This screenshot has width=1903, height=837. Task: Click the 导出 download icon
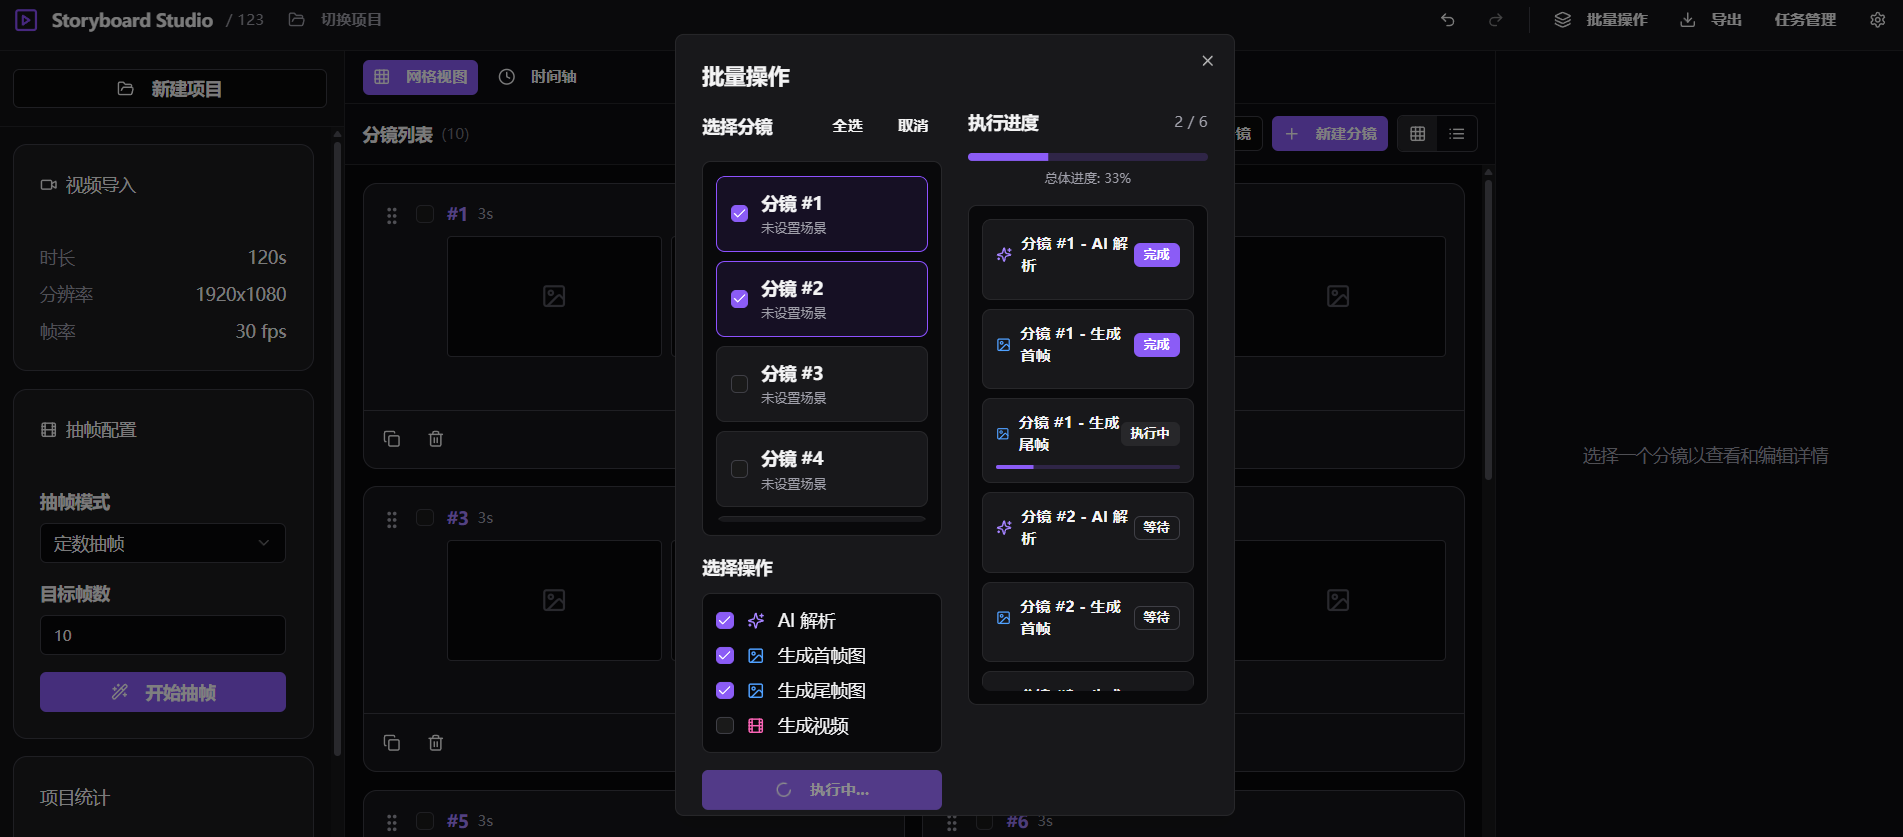point(1687,20)
